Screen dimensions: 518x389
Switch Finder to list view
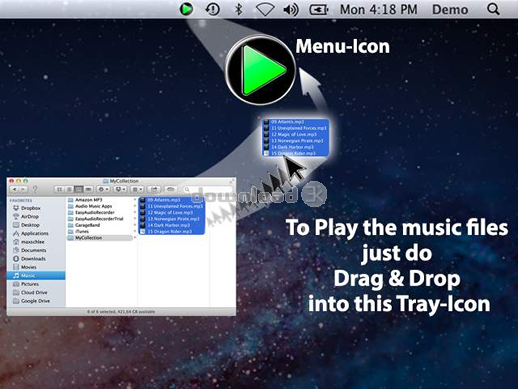tap(69, 189)
